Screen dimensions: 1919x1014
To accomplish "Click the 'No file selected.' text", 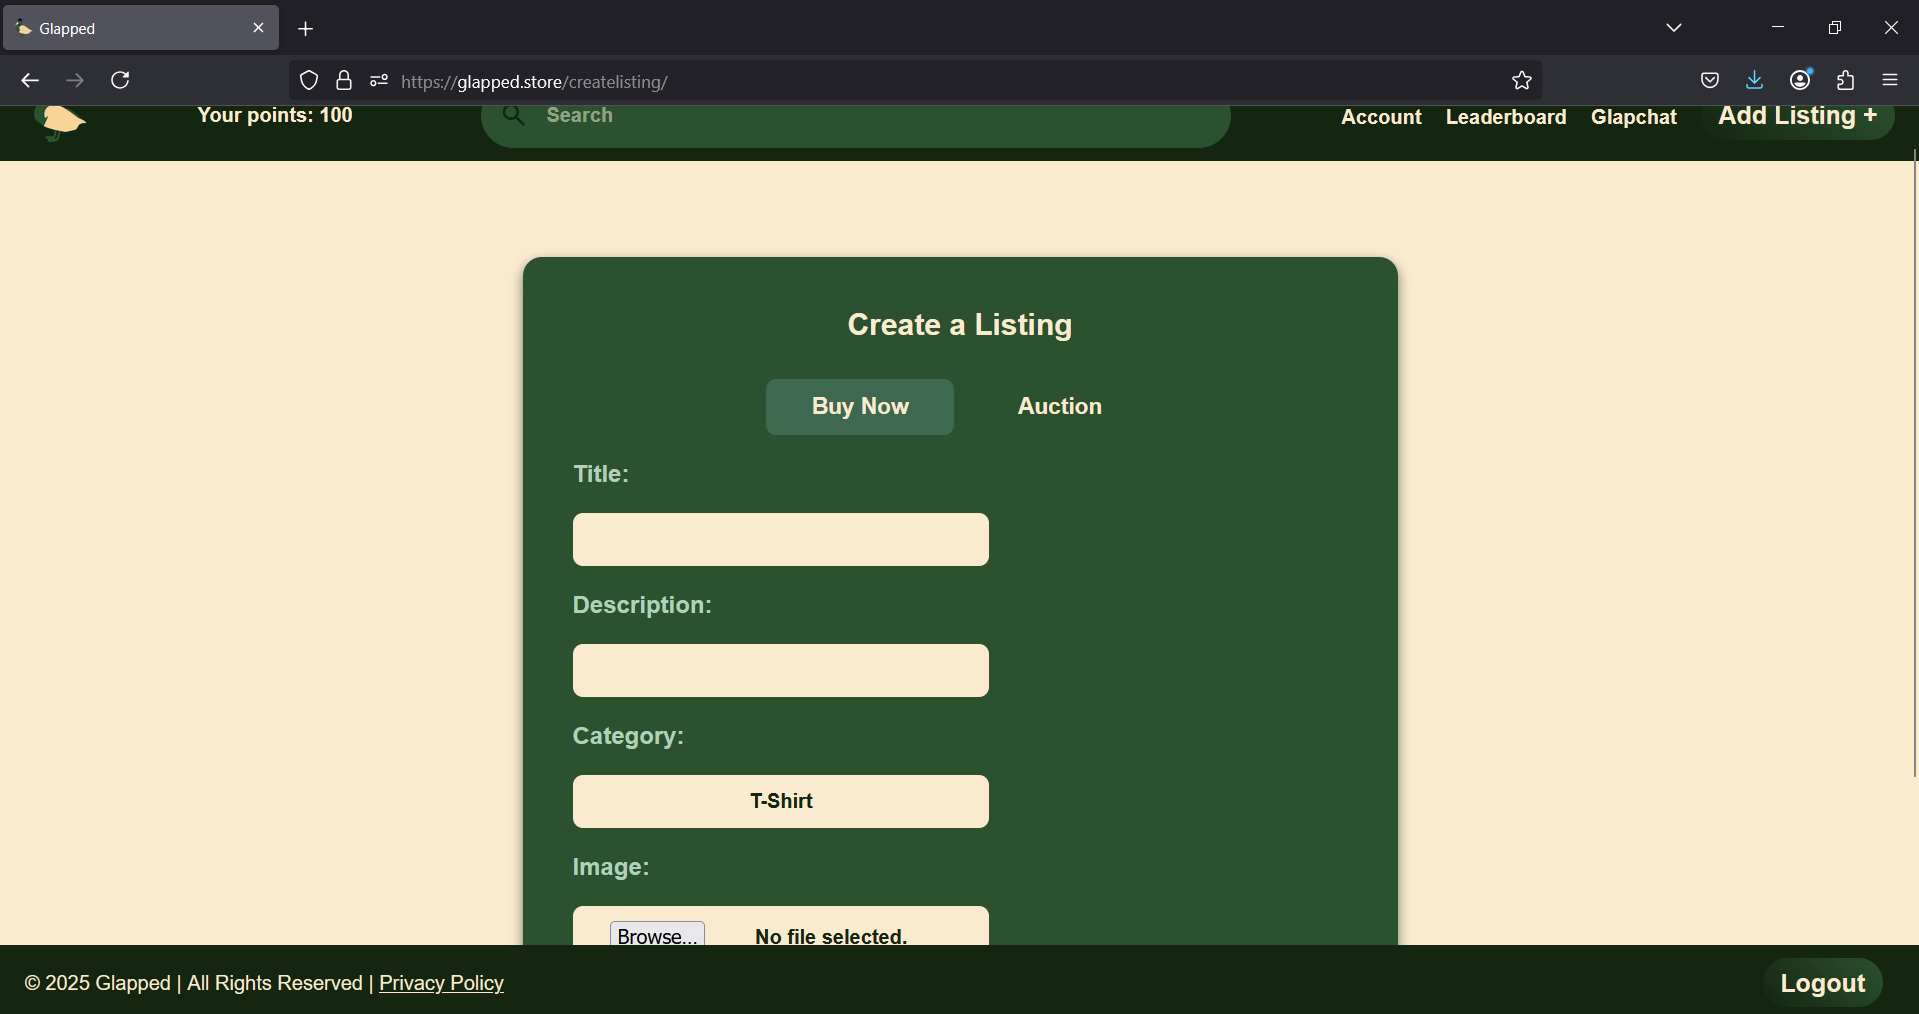I will 831,936.
